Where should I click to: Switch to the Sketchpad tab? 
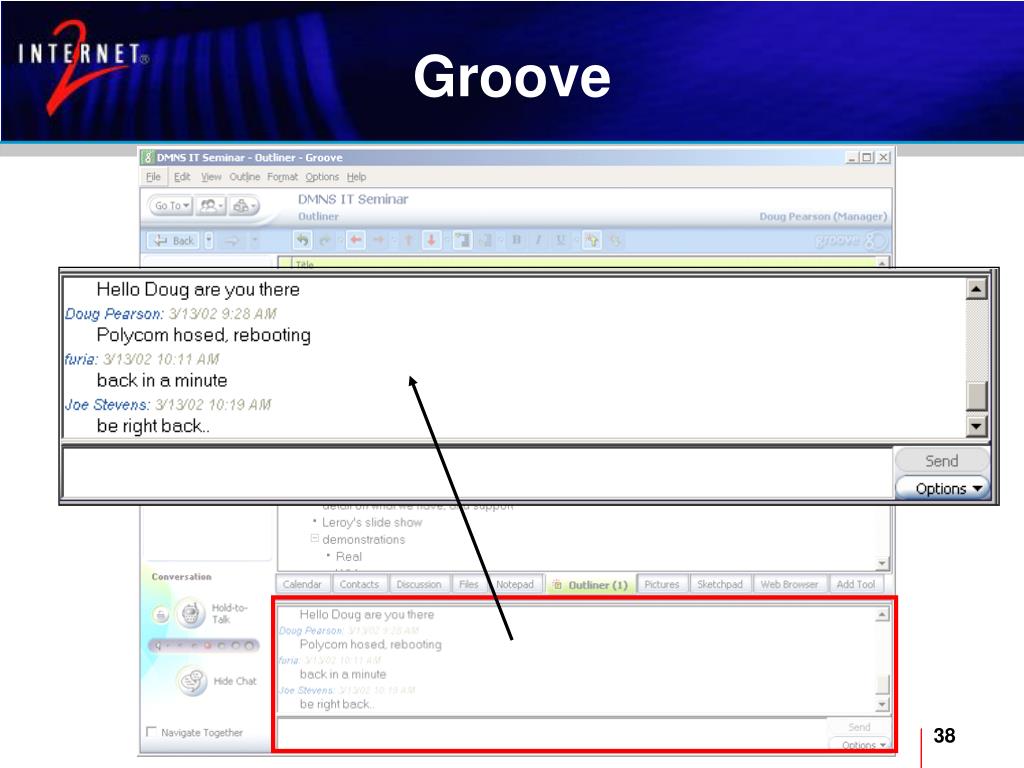tap(720, 584)
